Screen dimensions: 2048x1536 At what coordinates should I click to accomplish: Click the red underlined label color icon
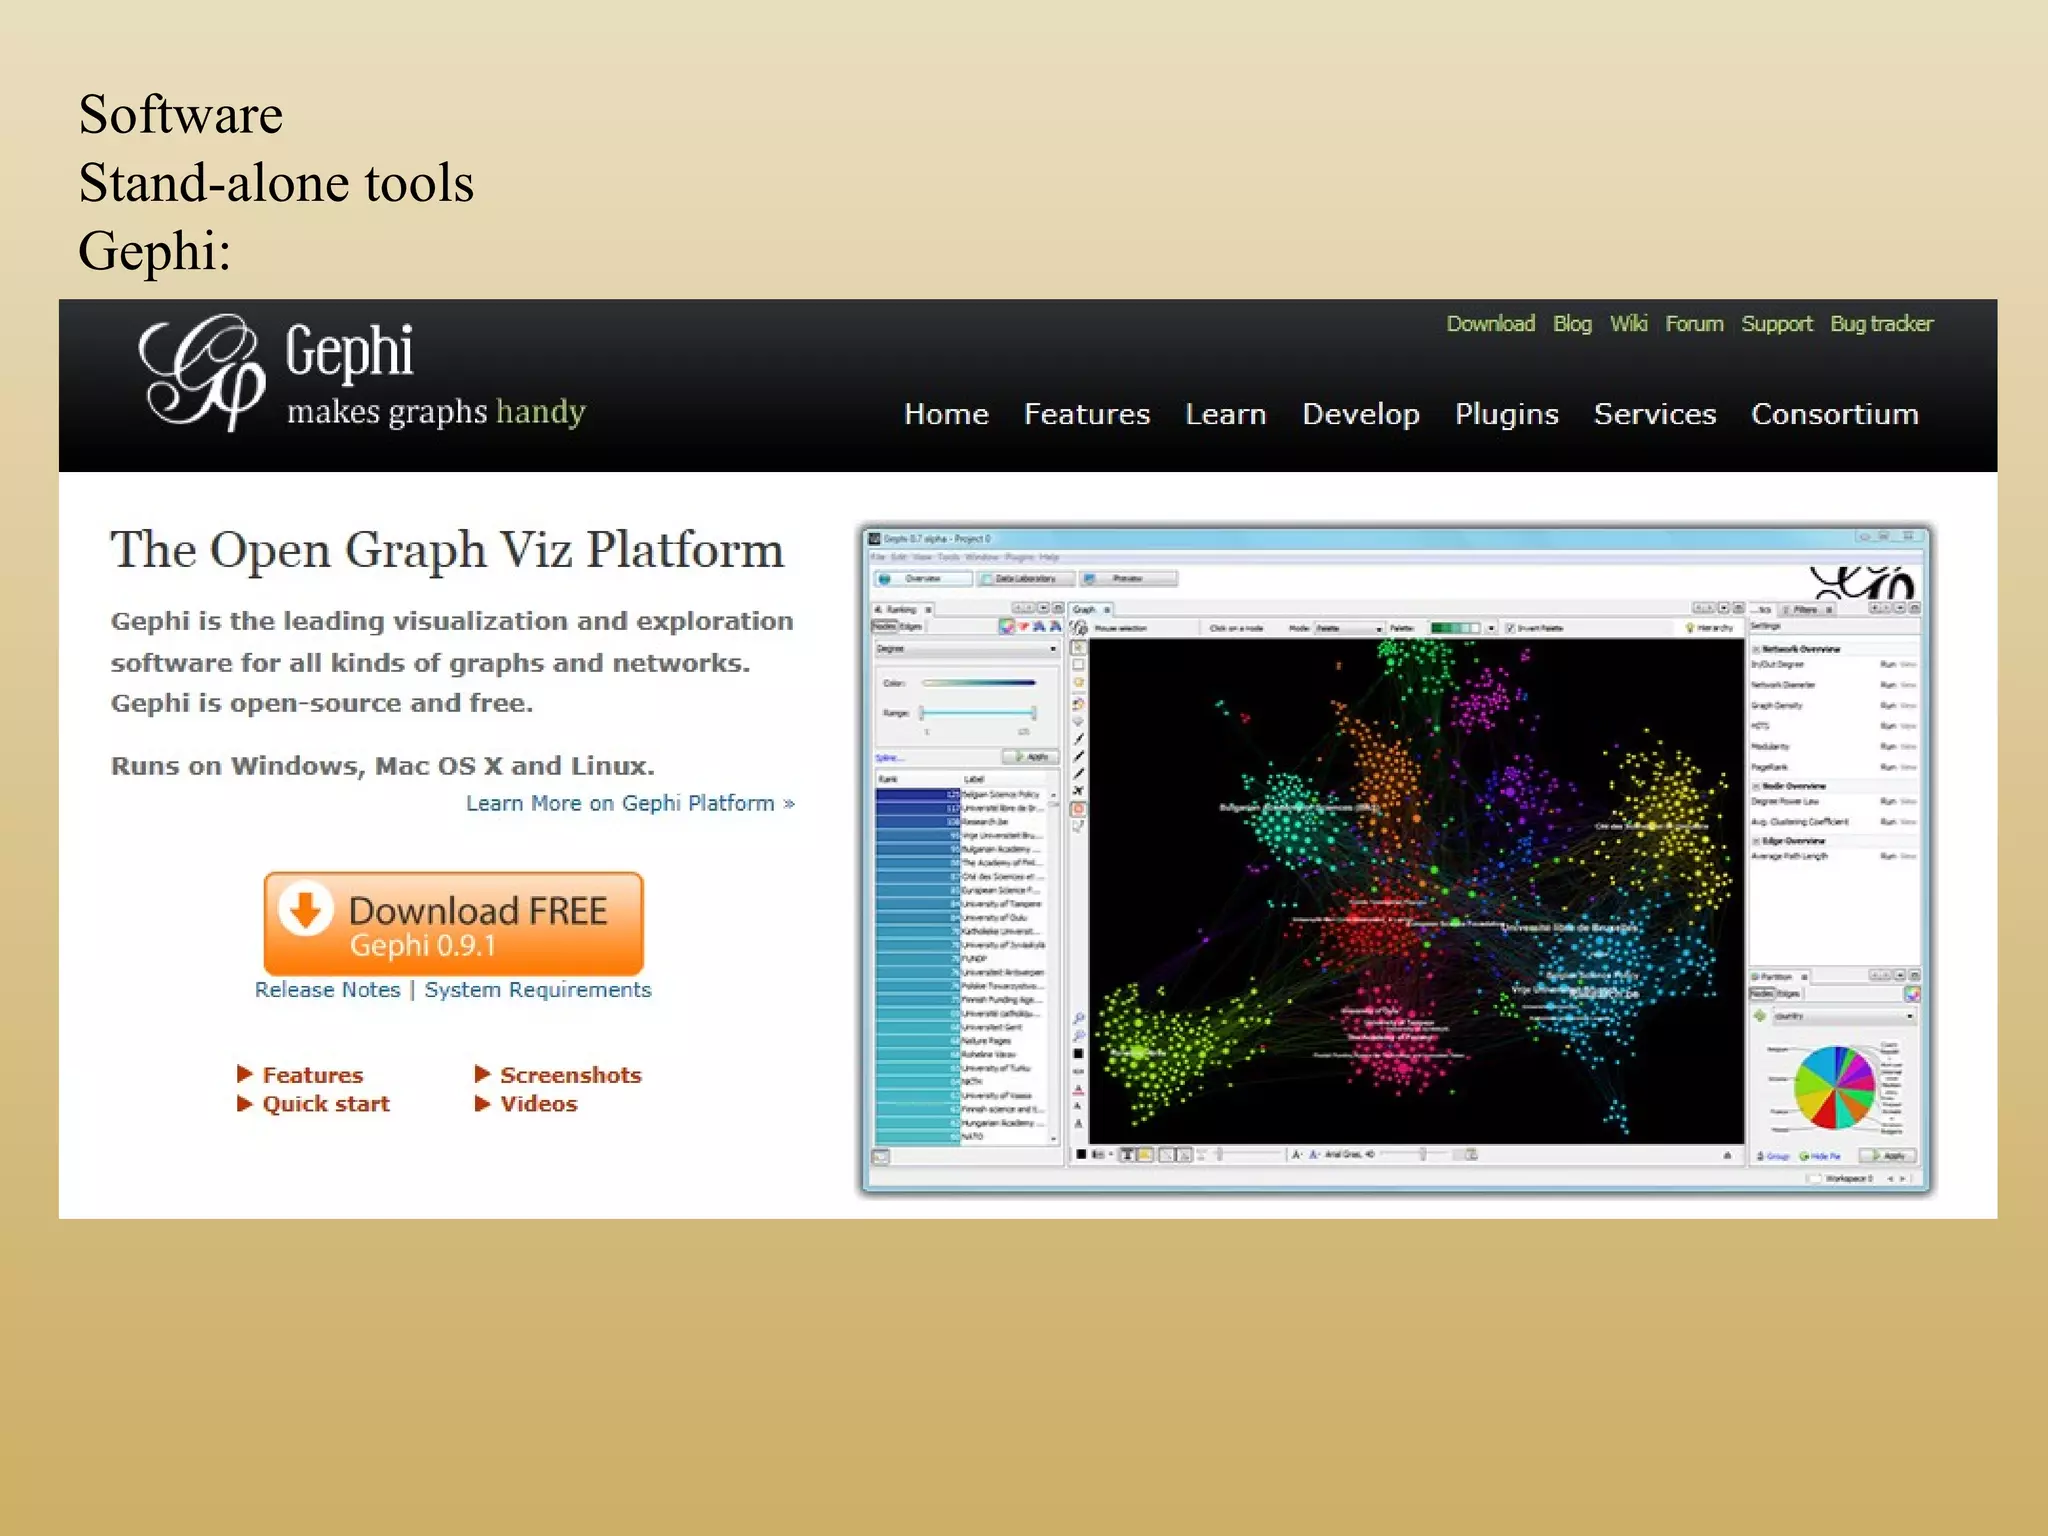tap(1078, 1089)
